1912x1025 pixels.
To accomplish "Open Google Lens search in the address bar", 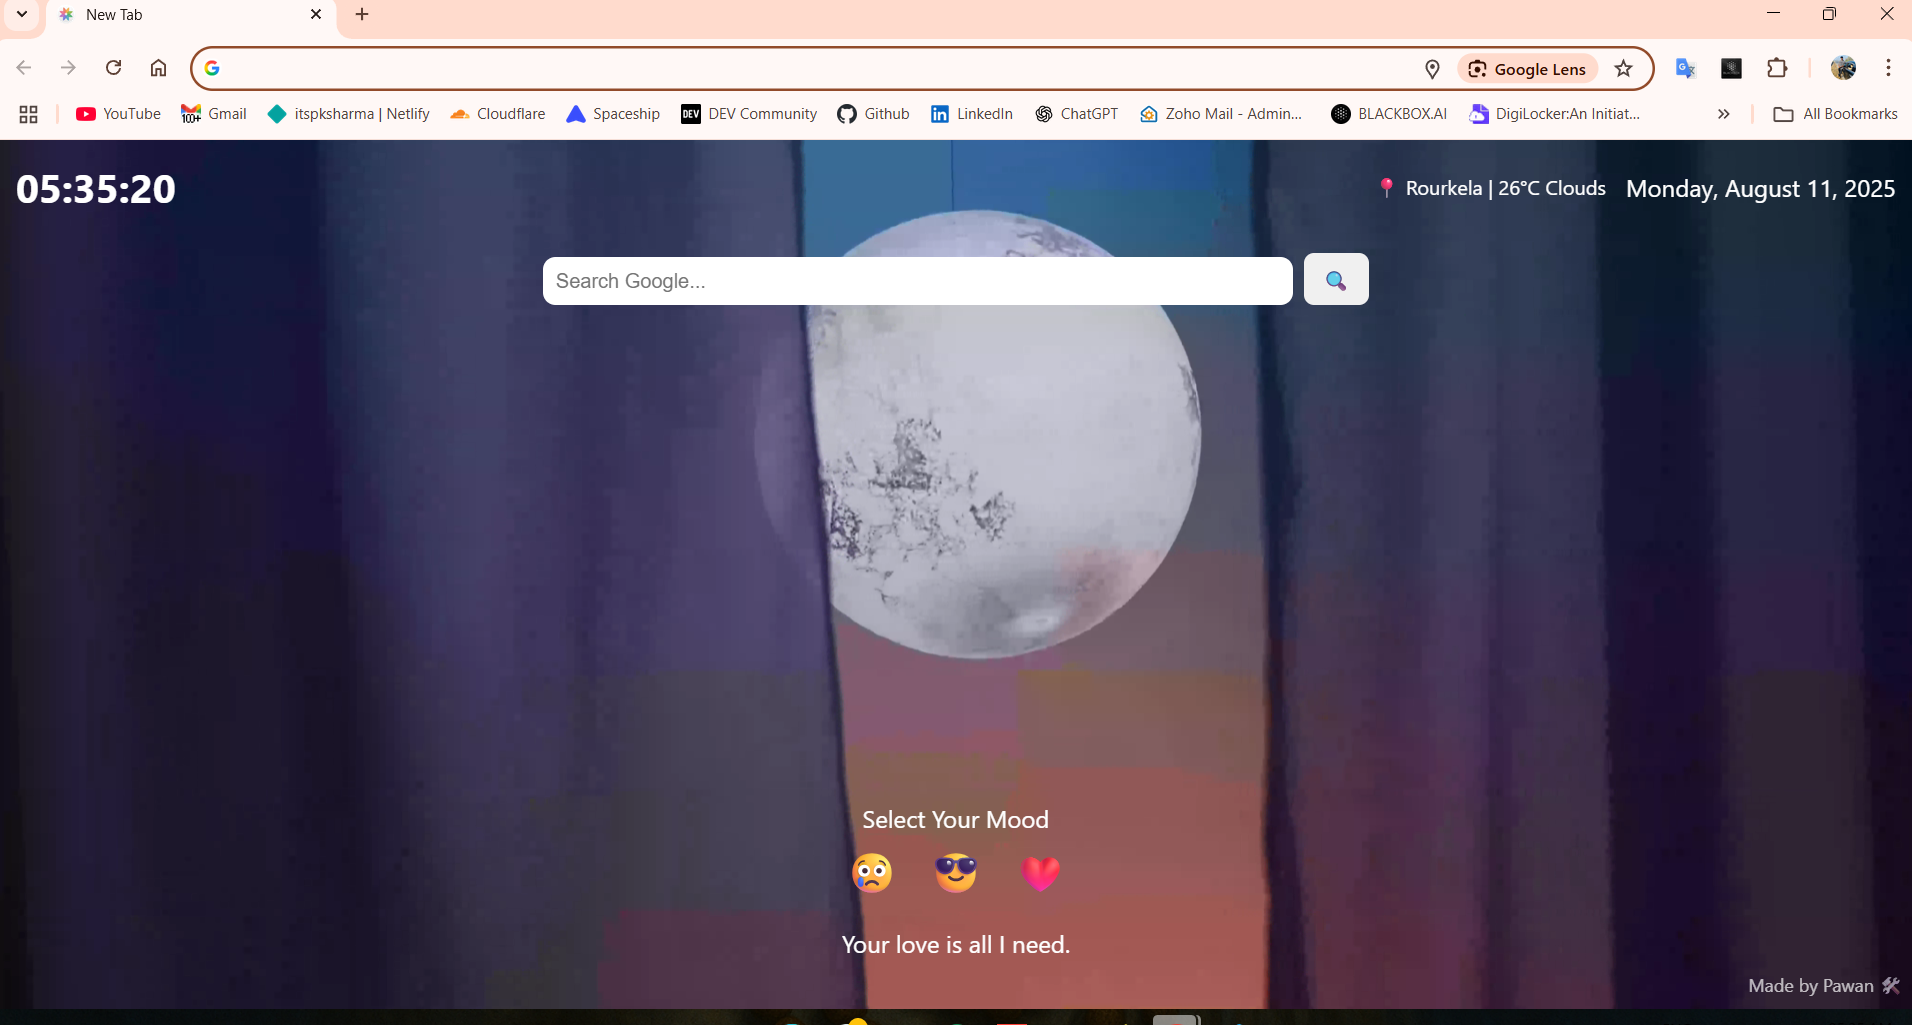I will pyautogui.click(x=1528, y=68).
